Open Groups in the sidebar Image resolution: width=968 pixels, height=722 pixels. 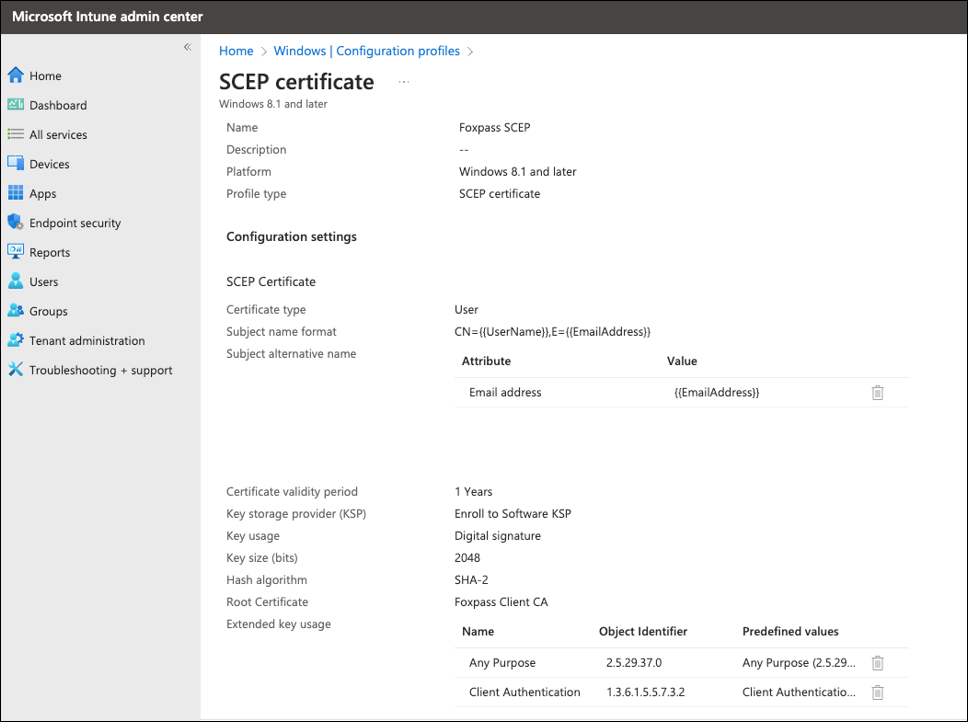[48, 312]
